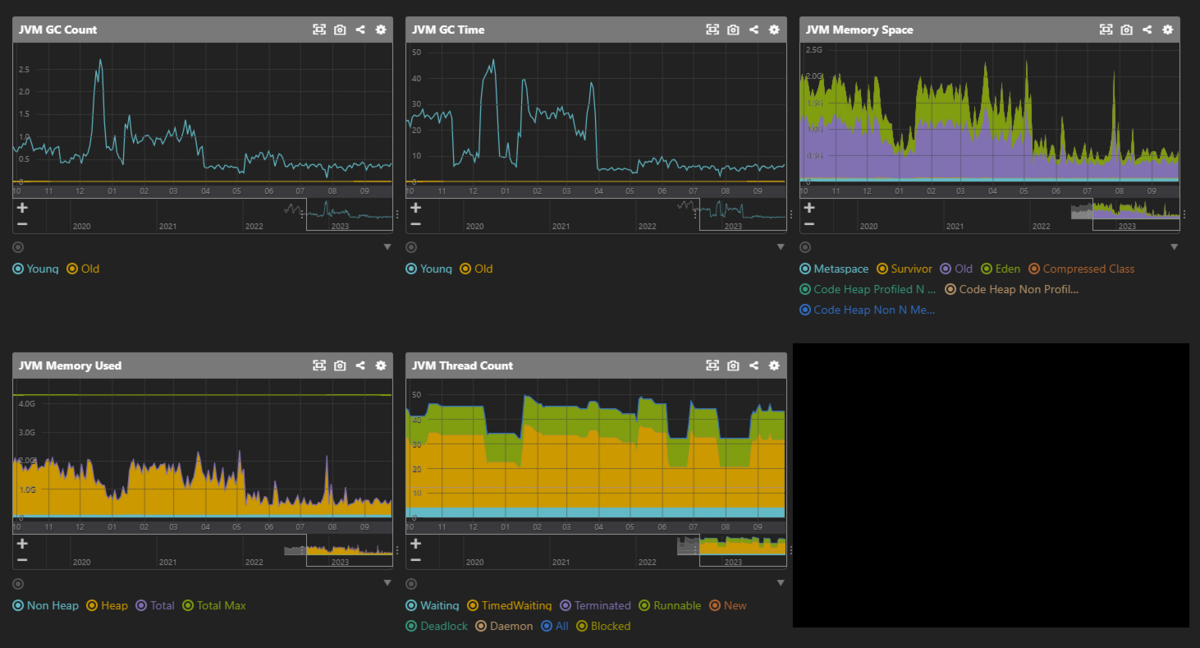Expand legend dropdown arrow under JVM Thread Count
This screenshot has height=648, width=1200.
(781, 583)
